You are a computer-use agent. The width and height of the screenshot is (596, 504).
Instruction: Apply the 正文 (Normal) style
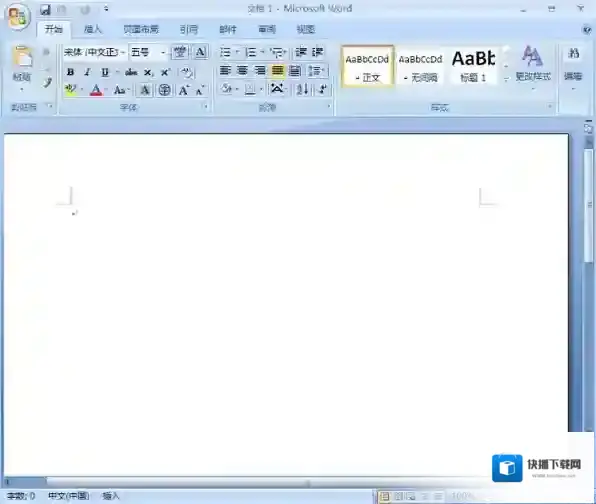pos(367,67)
